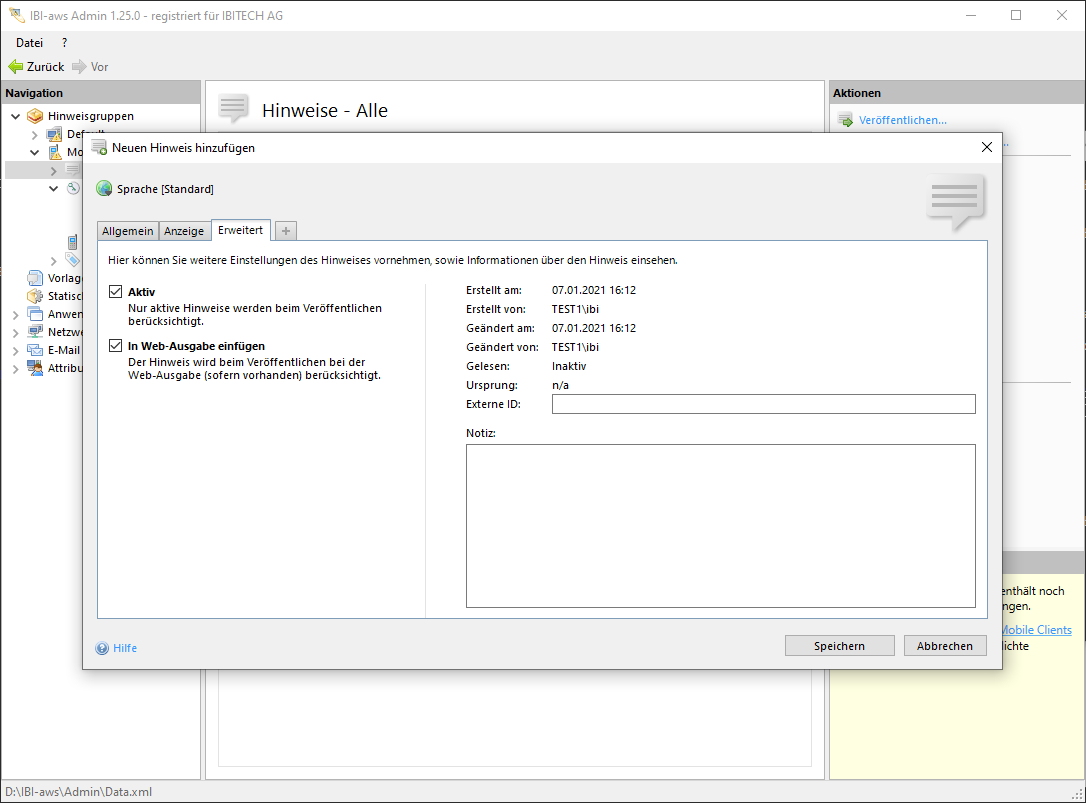
Task: Expand the Default group node
Action: (x=35, y=134)
